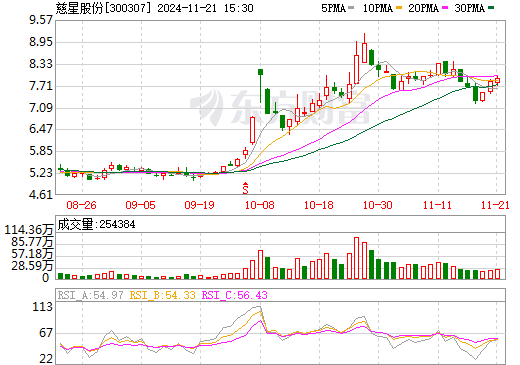Select the 20PMA magenta legend swatch
The image size is (520, 365).
tap(445, 8)
